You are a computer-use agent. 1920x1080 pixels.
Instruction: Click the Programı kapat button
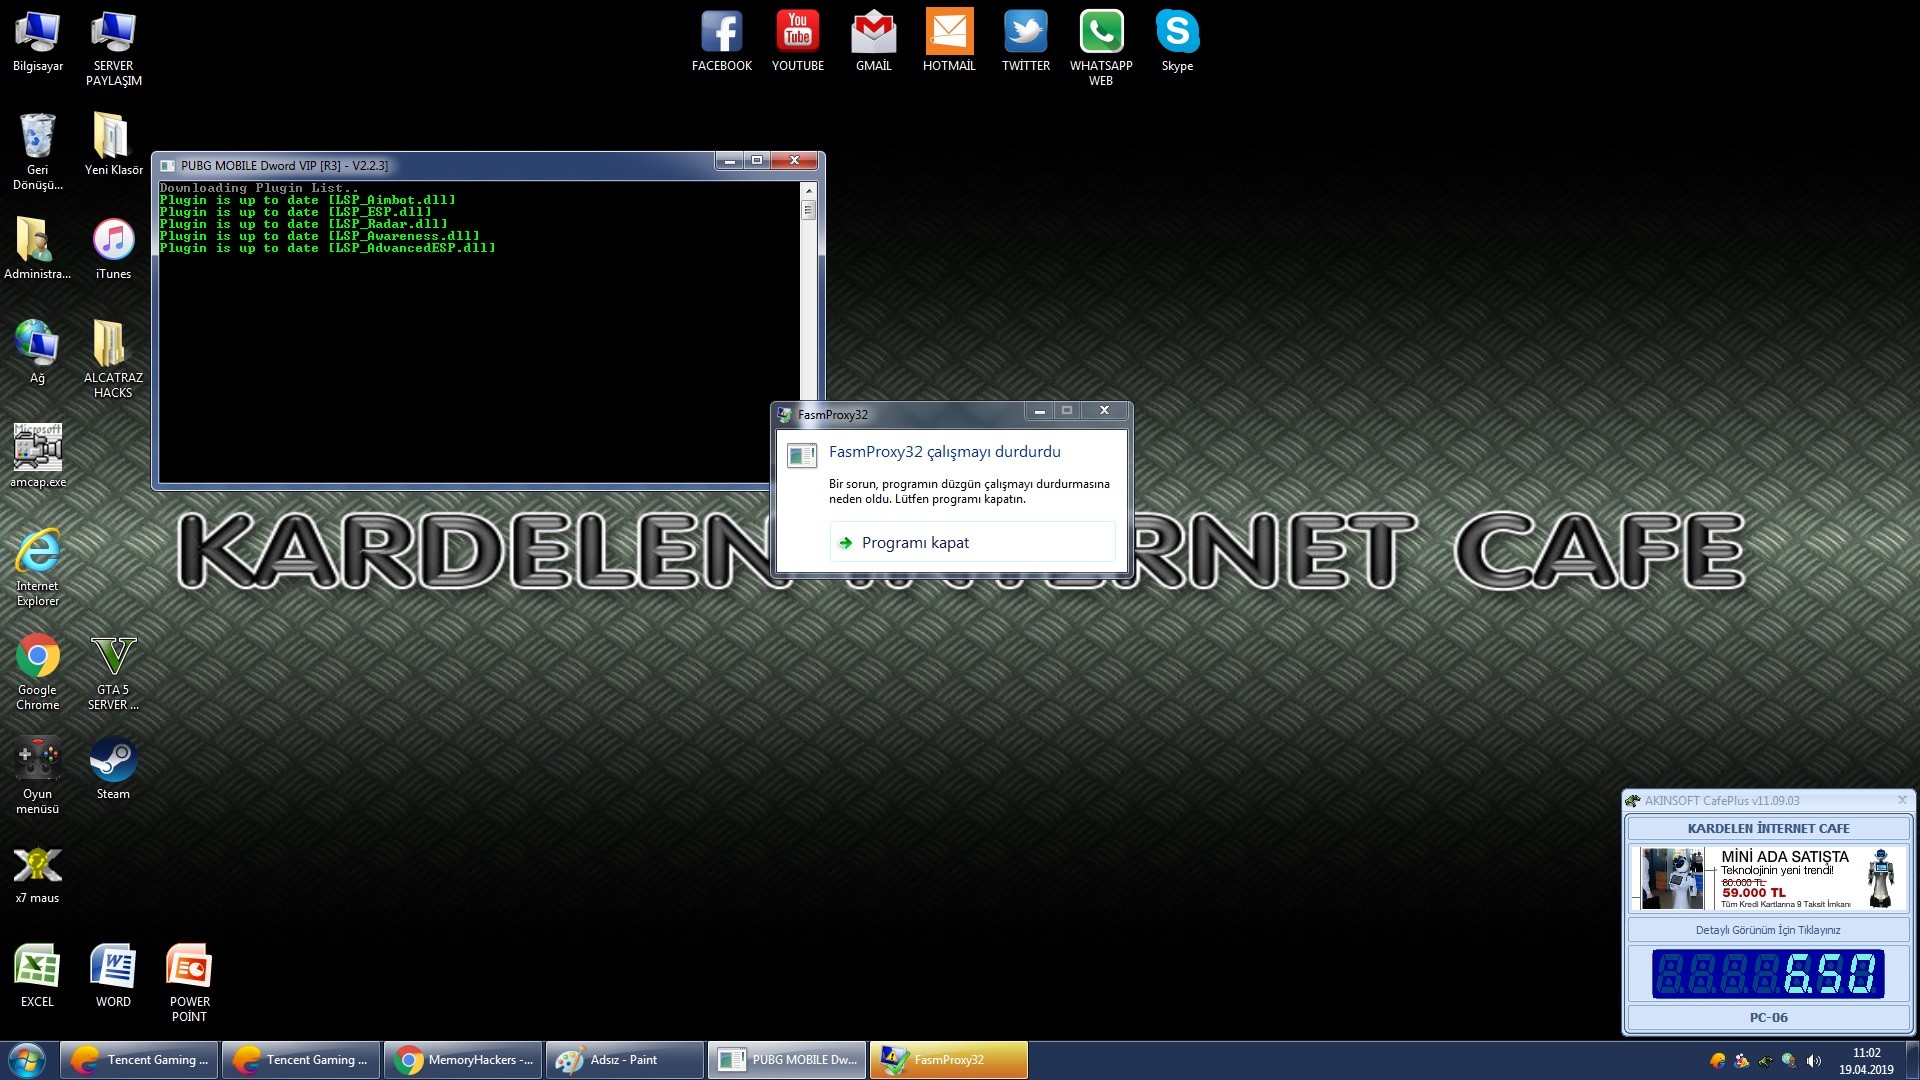point(972,542)
